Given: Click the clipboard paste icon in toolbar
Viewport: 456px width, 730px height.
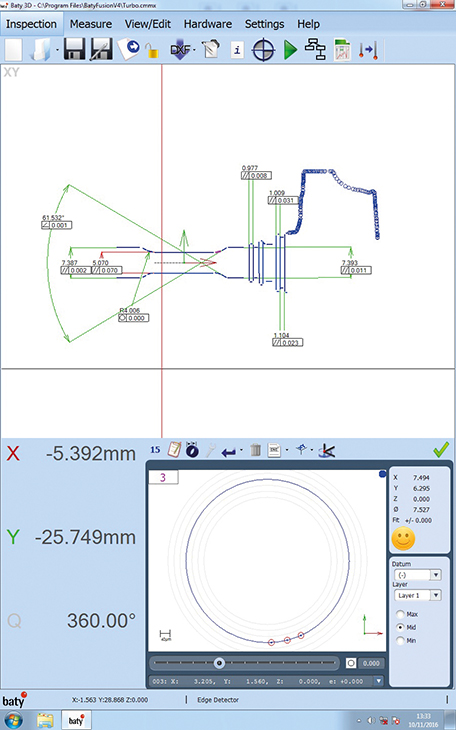Looking at the screenshot, I should (211, 49).
